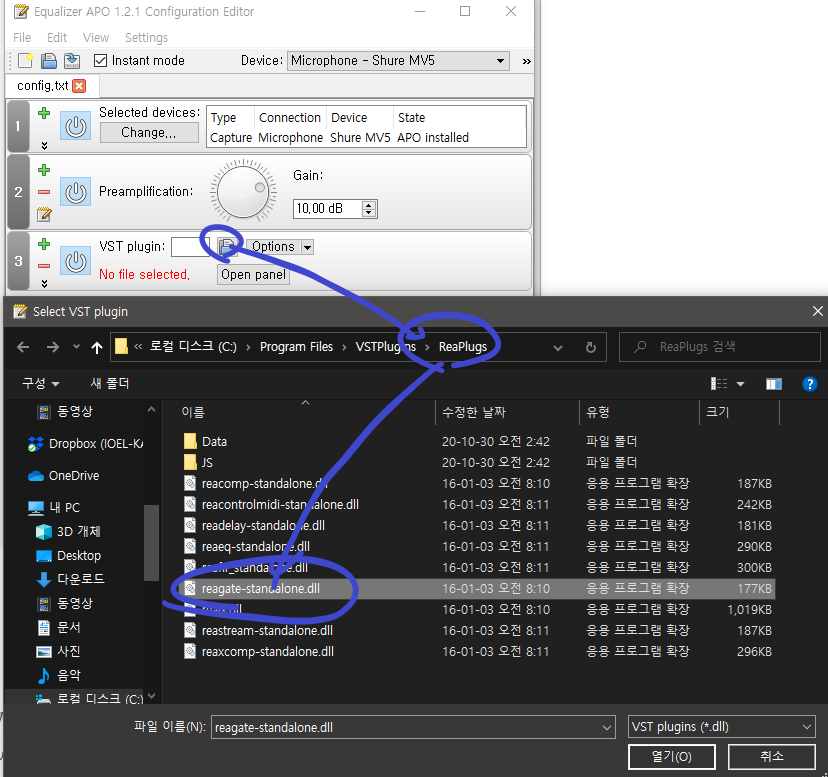Click the Open panel button
Image resolution: width=828 pixels, height=777 pixels.
pyautogui.click(x=253, y=275)
